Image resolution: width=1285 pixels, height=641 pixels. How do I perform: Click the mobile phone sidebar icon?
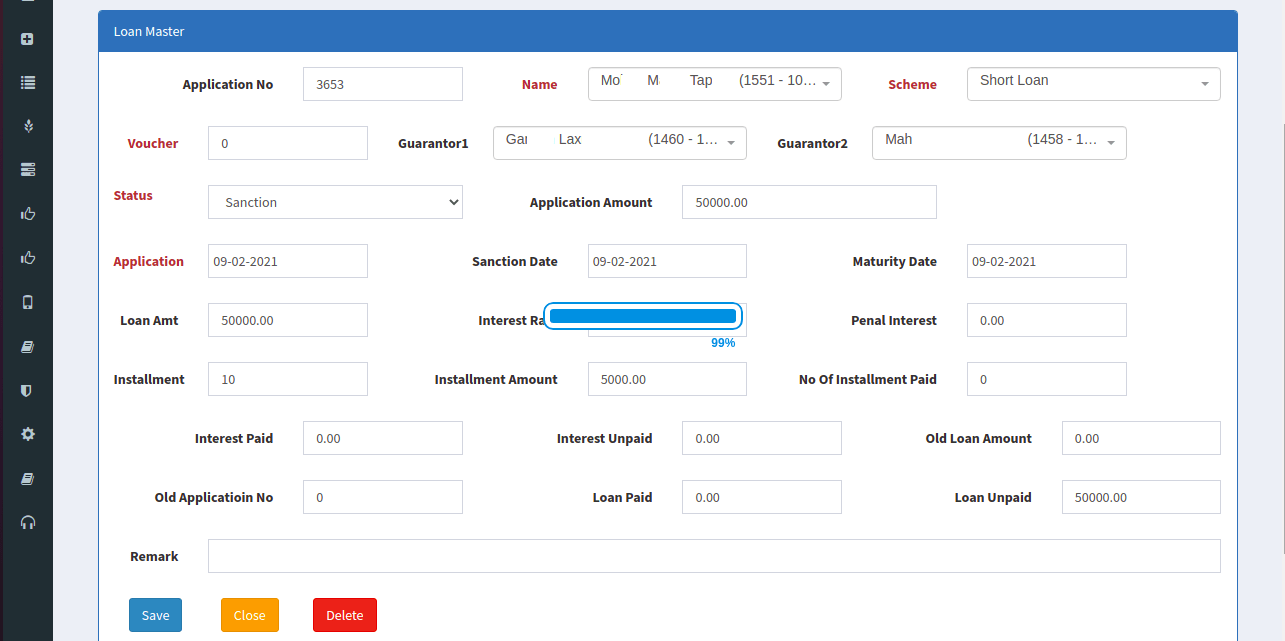pos(27,302)
